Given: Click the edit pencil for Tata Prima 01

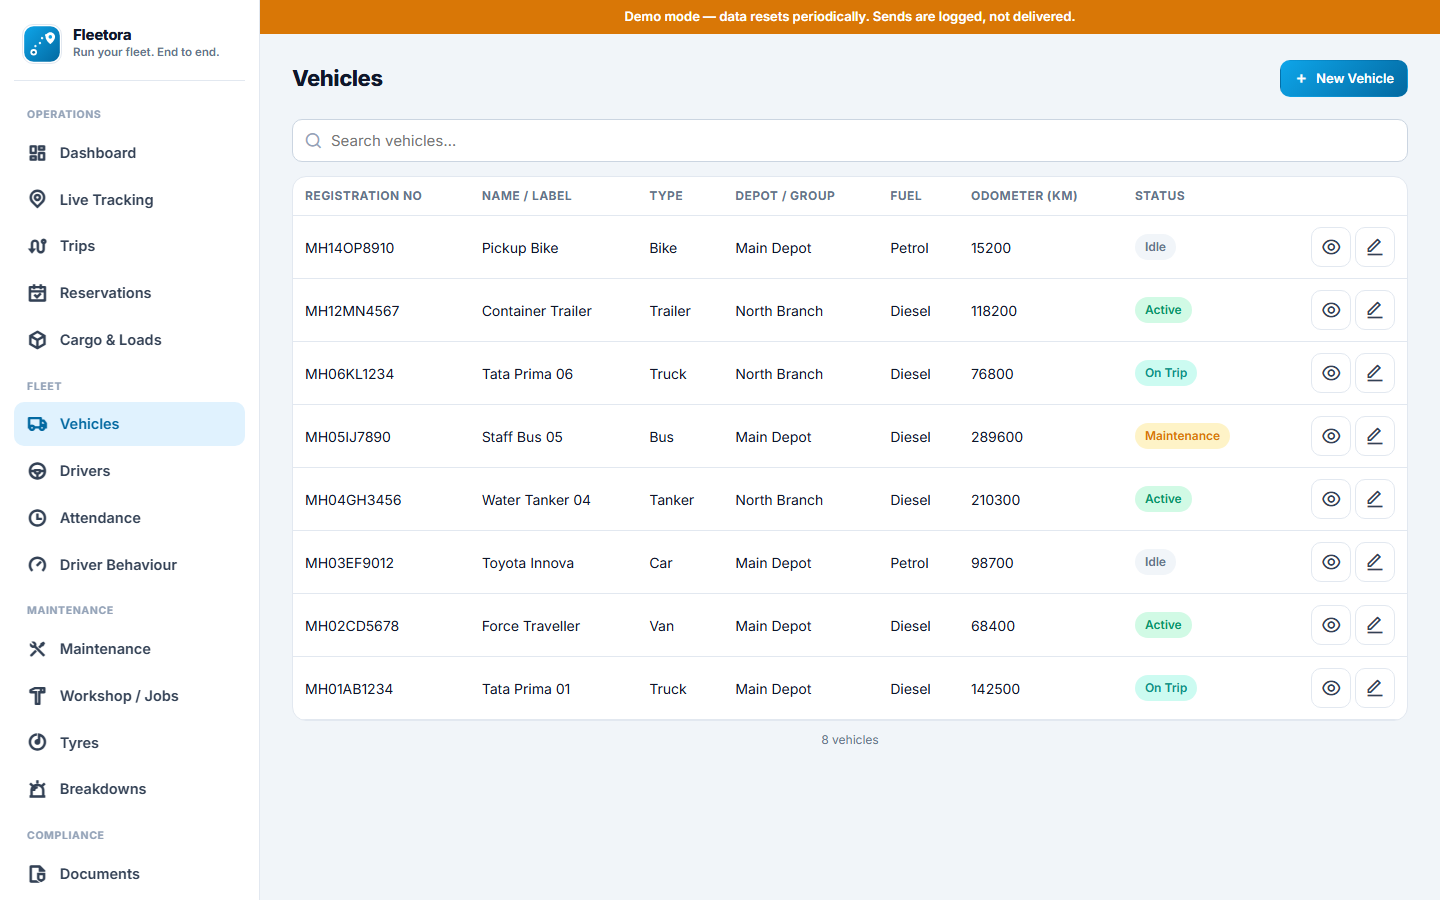Looking at the screenshot, I should (1374, 688).
